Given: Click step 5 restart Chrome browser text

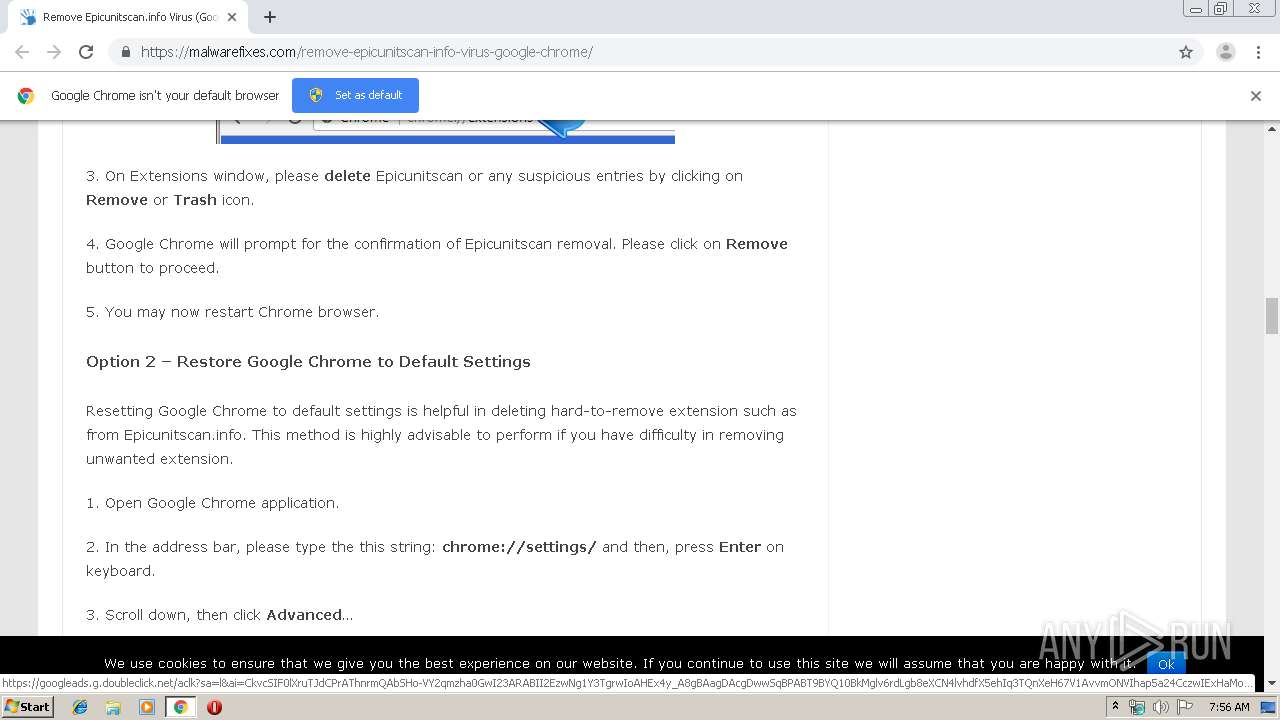Looking at the screenshot, I should [232, 312].
